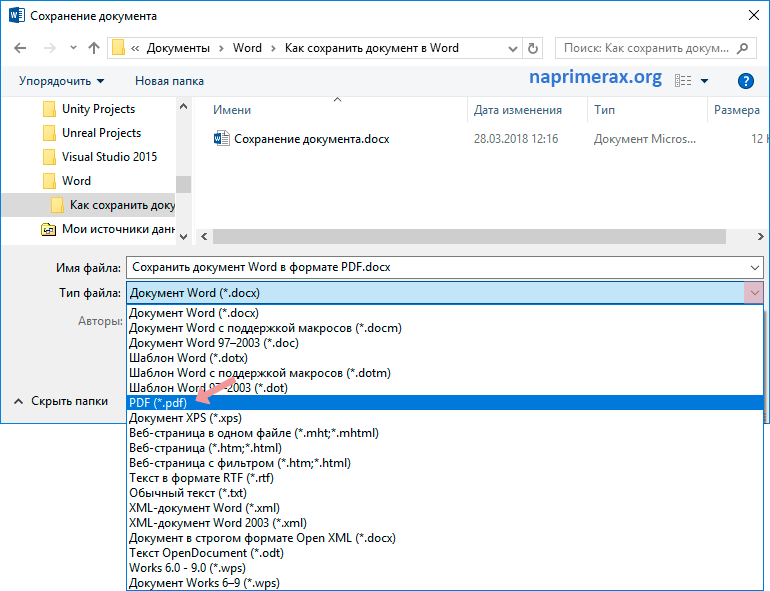Image resolution: width=770 pixels, height=591 pixels.
Task: Go up one folder level arrow
Action: (x=94, y=48)
